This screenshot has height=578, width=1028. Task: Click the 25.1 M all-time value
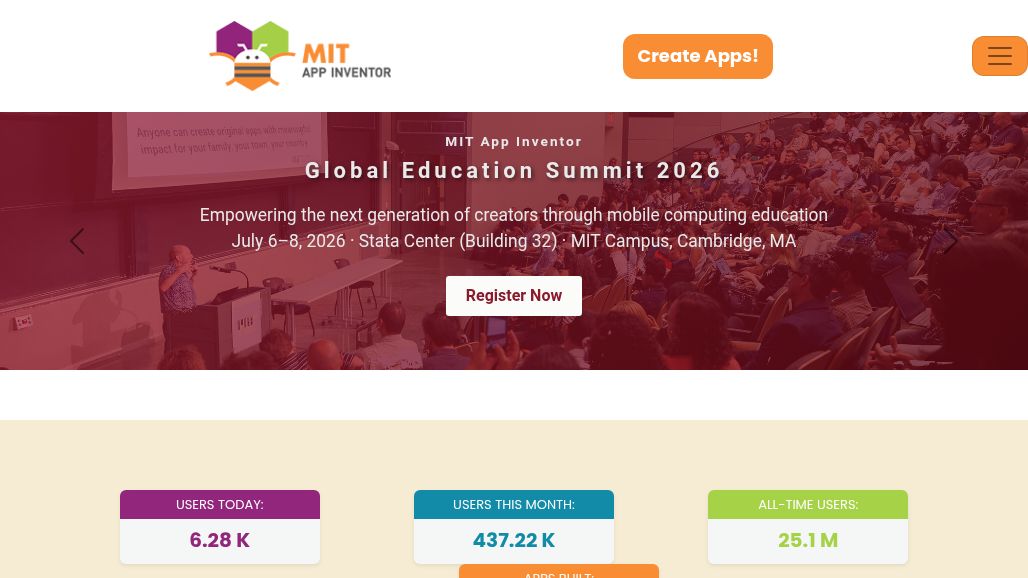coord(808,540)
